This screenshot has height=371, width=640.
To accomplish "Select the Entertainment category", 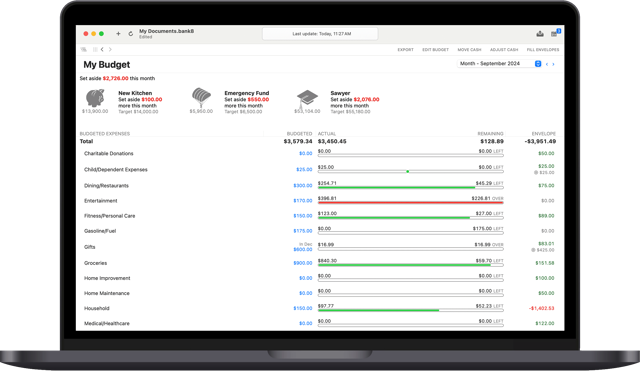I will [x=100, y=200].
